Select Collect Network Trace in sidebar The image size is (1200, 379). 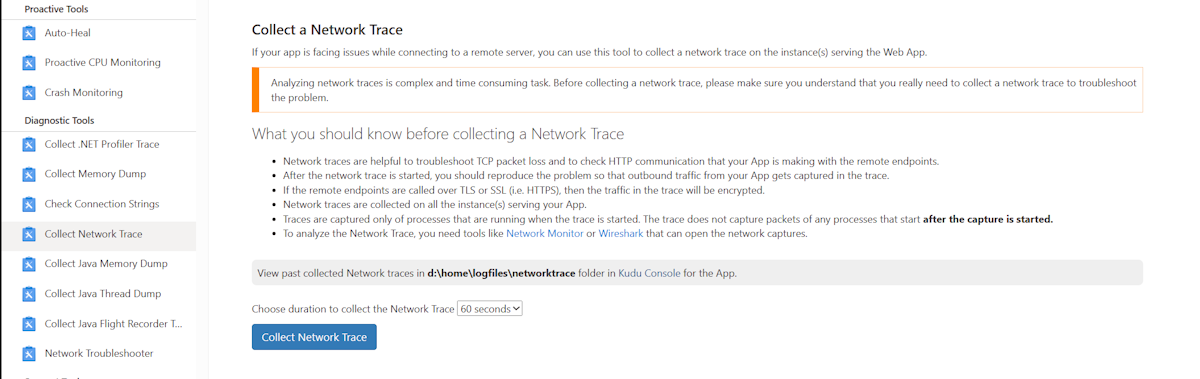click(x=98, y=234)
